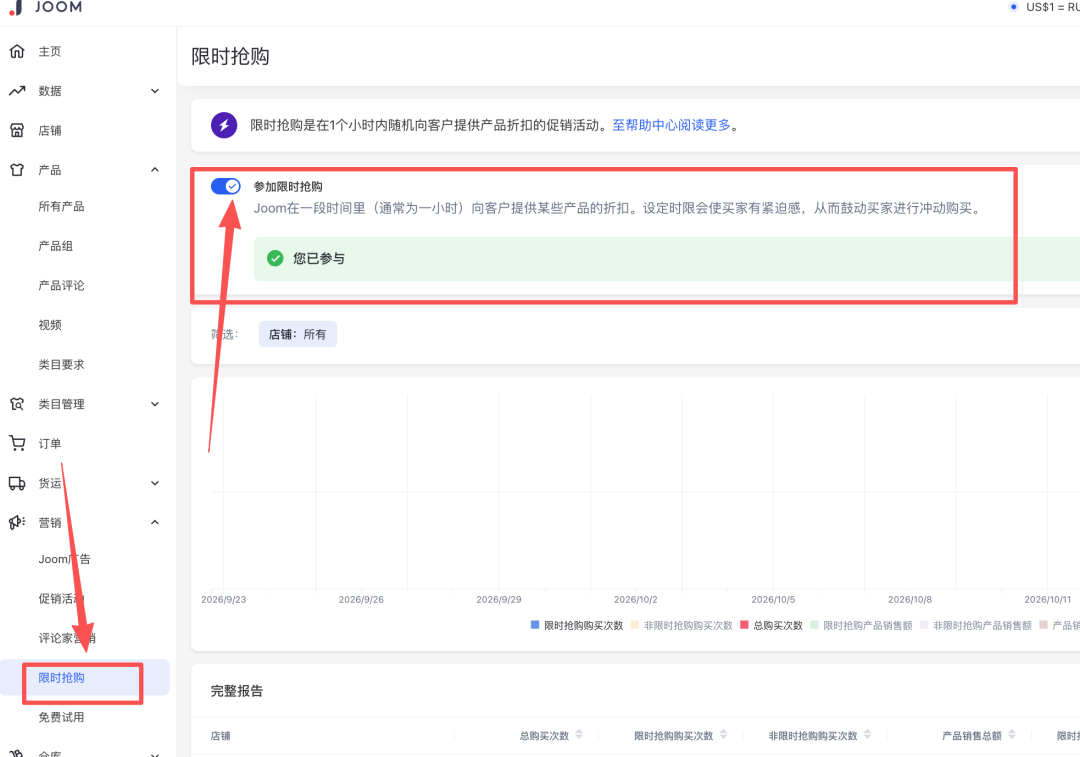
Task: Open 视频 submenu item
Action: (50, 324)
